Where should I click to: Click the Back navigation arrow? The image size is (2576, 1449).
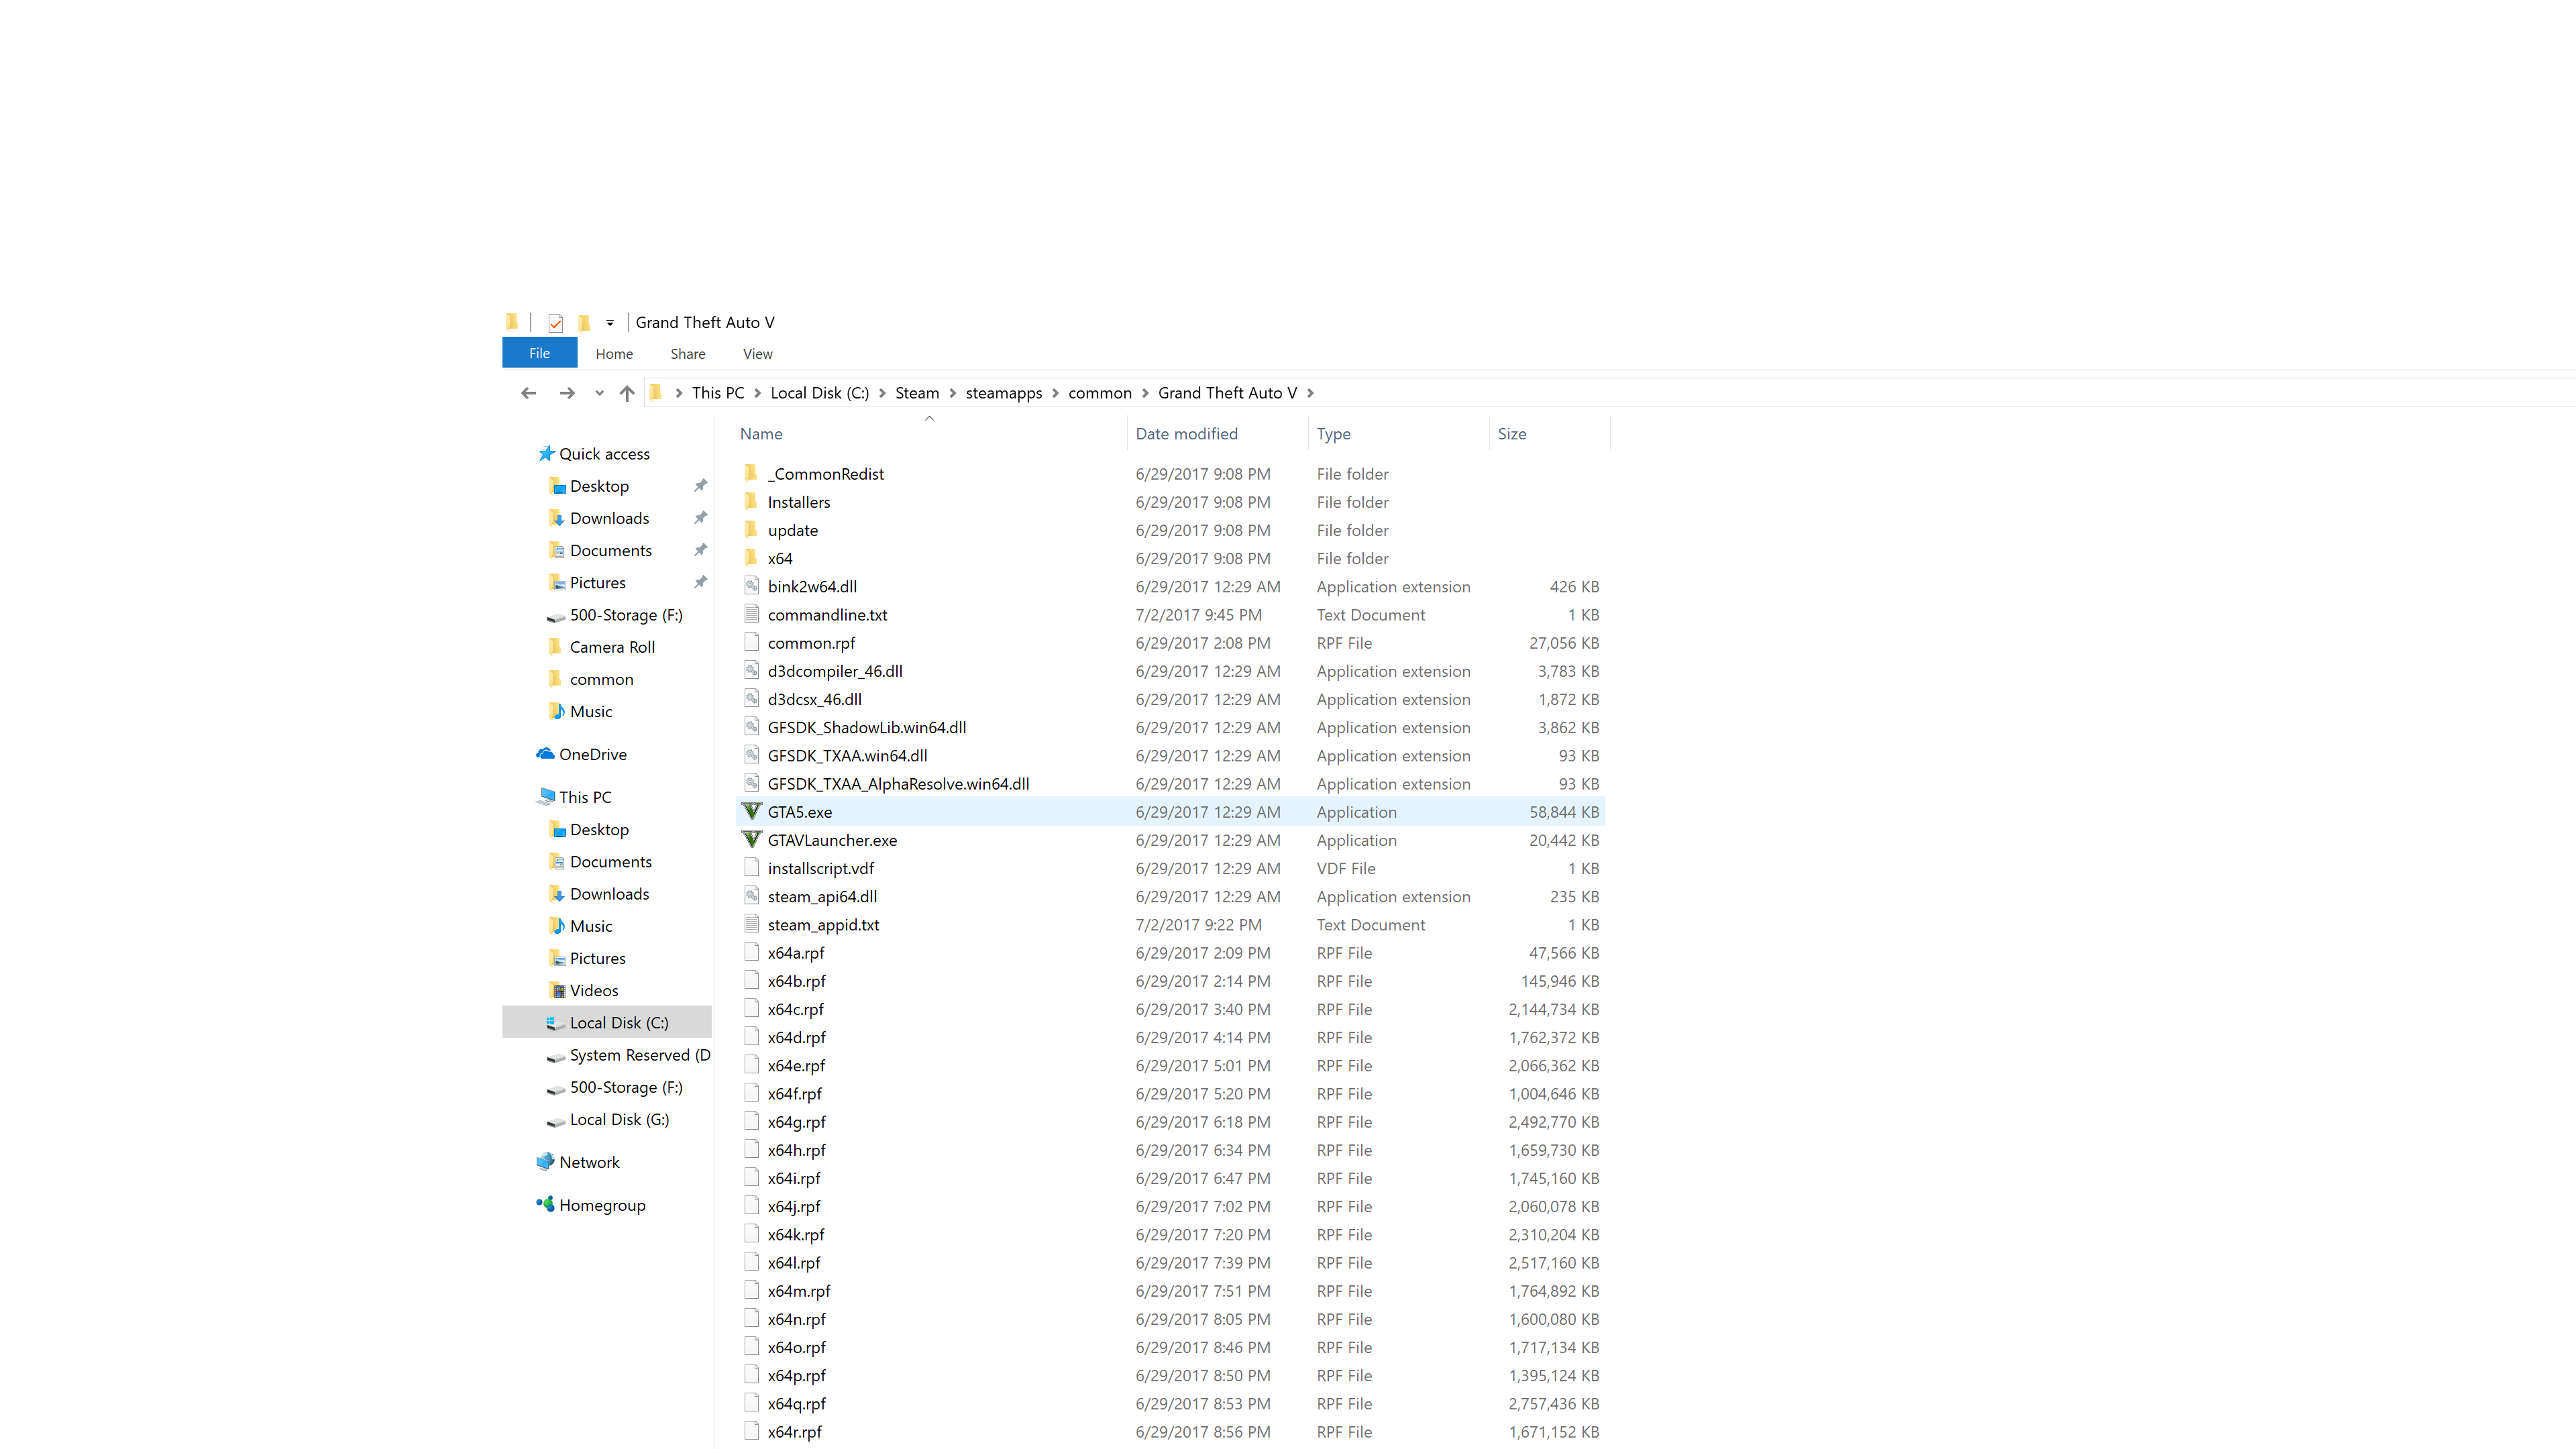529,393
